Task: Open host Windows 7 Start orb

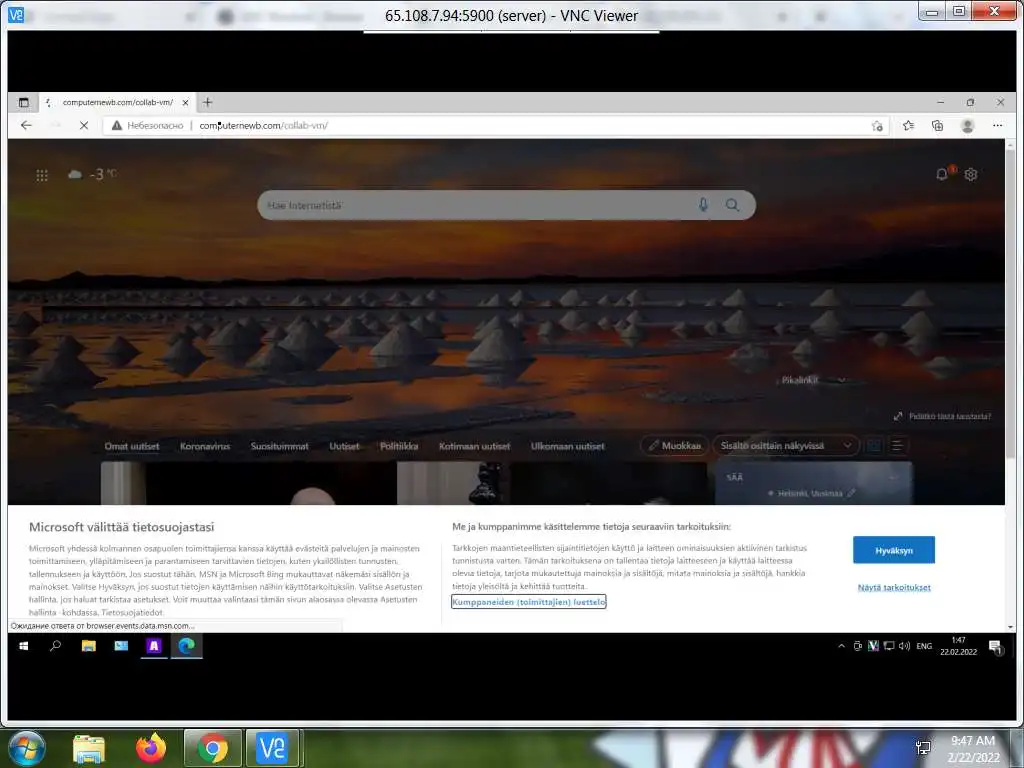Action: (x=26, y=748)
